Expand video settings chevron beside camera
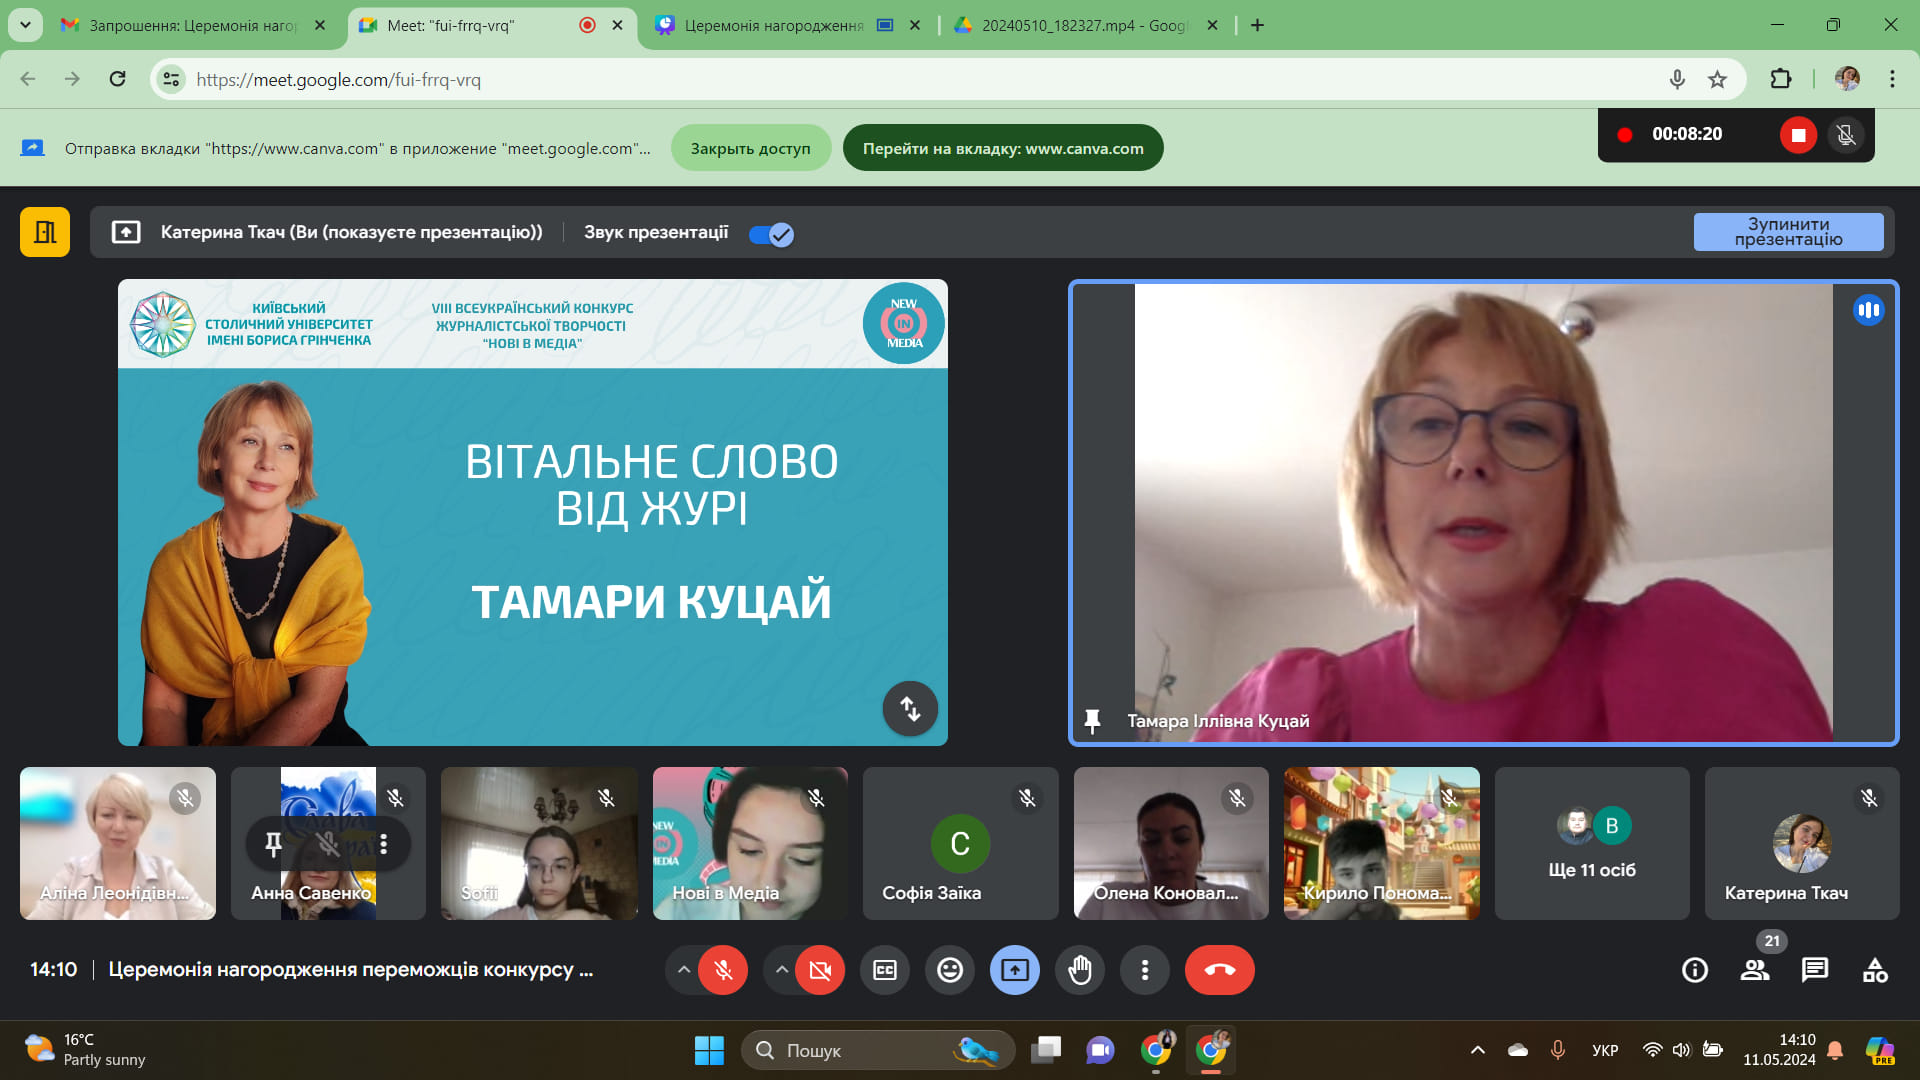Screen dimensions: 1920x1080 click(x=782, y=970)
